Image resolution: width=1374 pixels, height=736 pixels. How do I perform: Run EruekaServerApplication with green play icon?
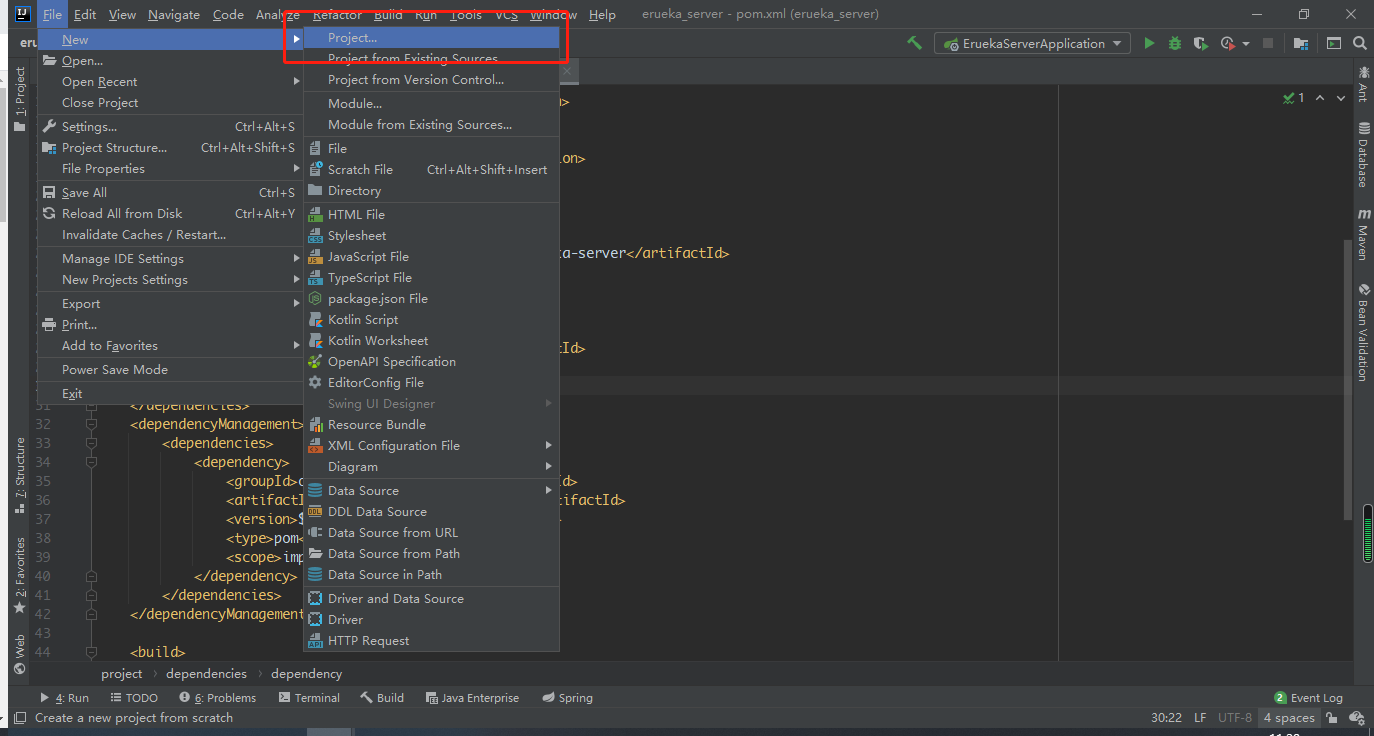[1149, 43]
